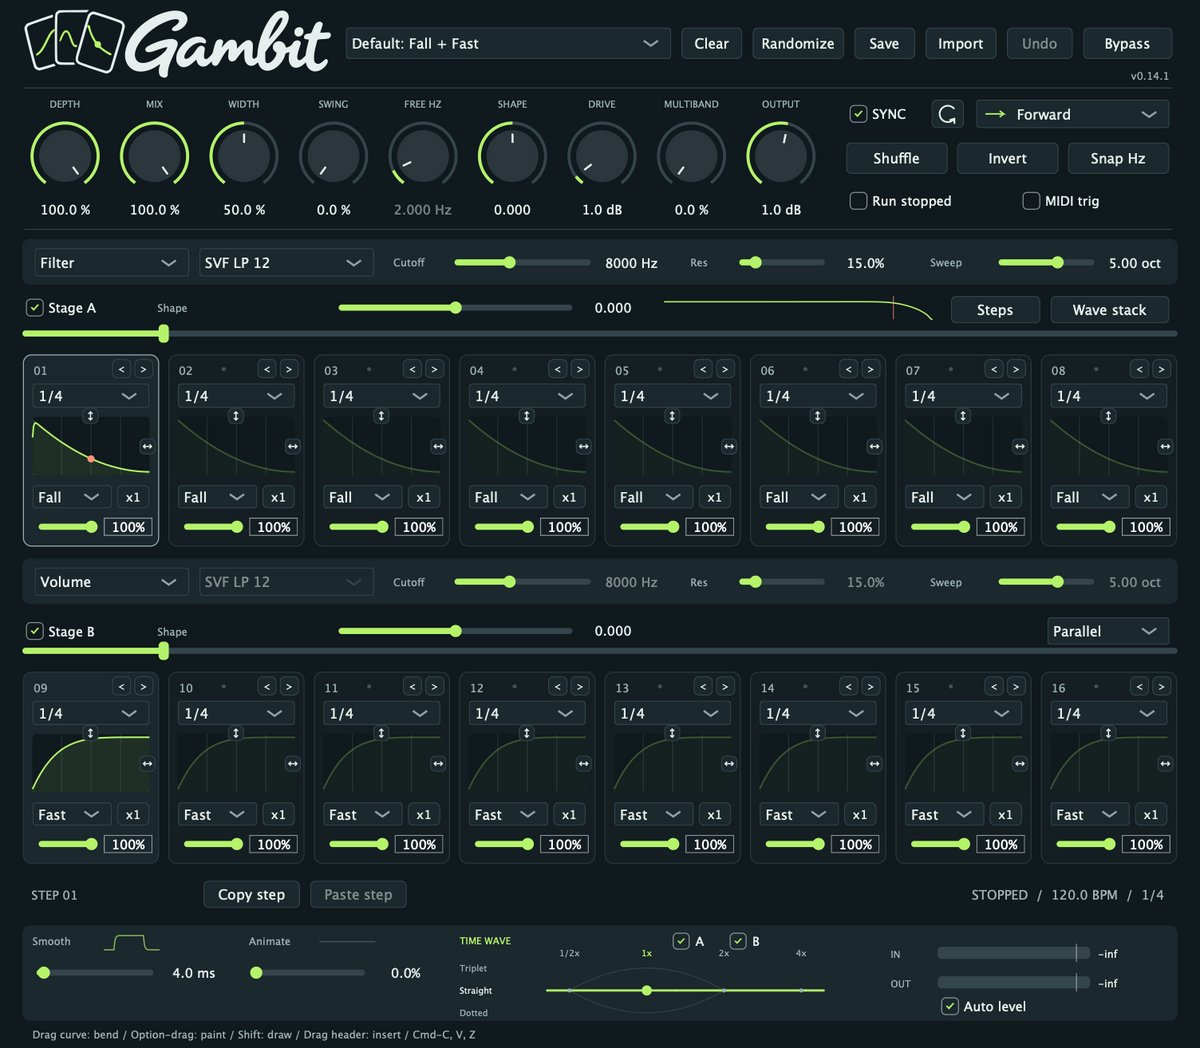Enable the MIDI trig checkbox
This screenshot has height=1048, width=1200.
point(1031,201)
